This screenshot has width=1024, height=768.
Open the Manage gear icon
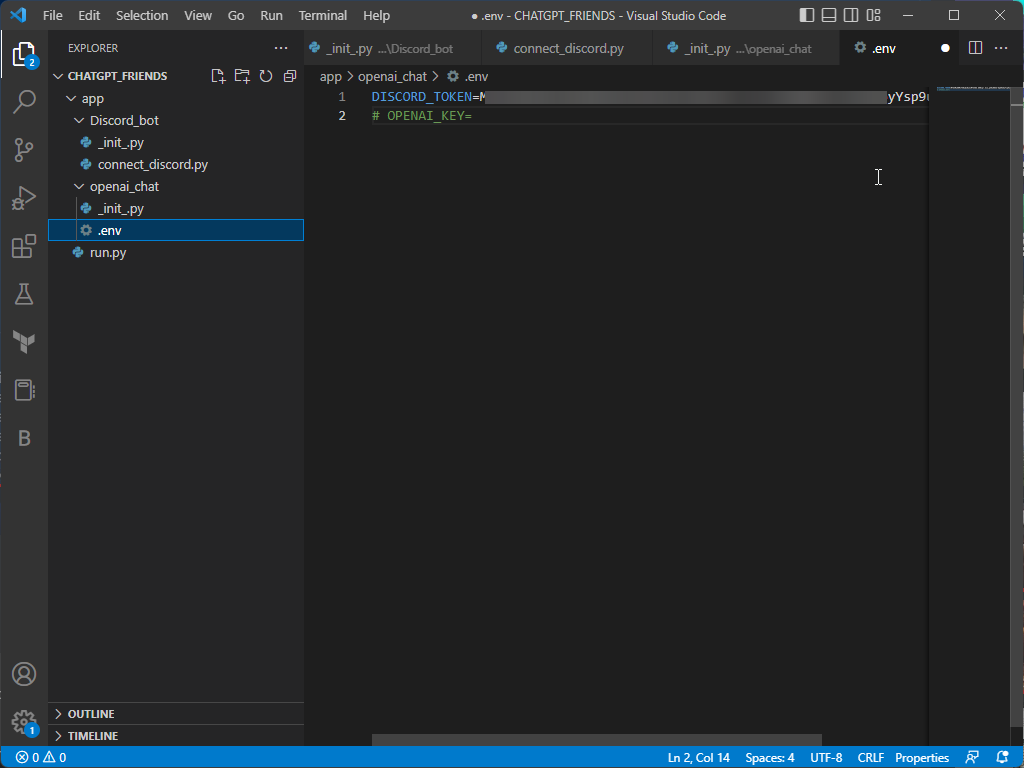(x=24, y=722)
